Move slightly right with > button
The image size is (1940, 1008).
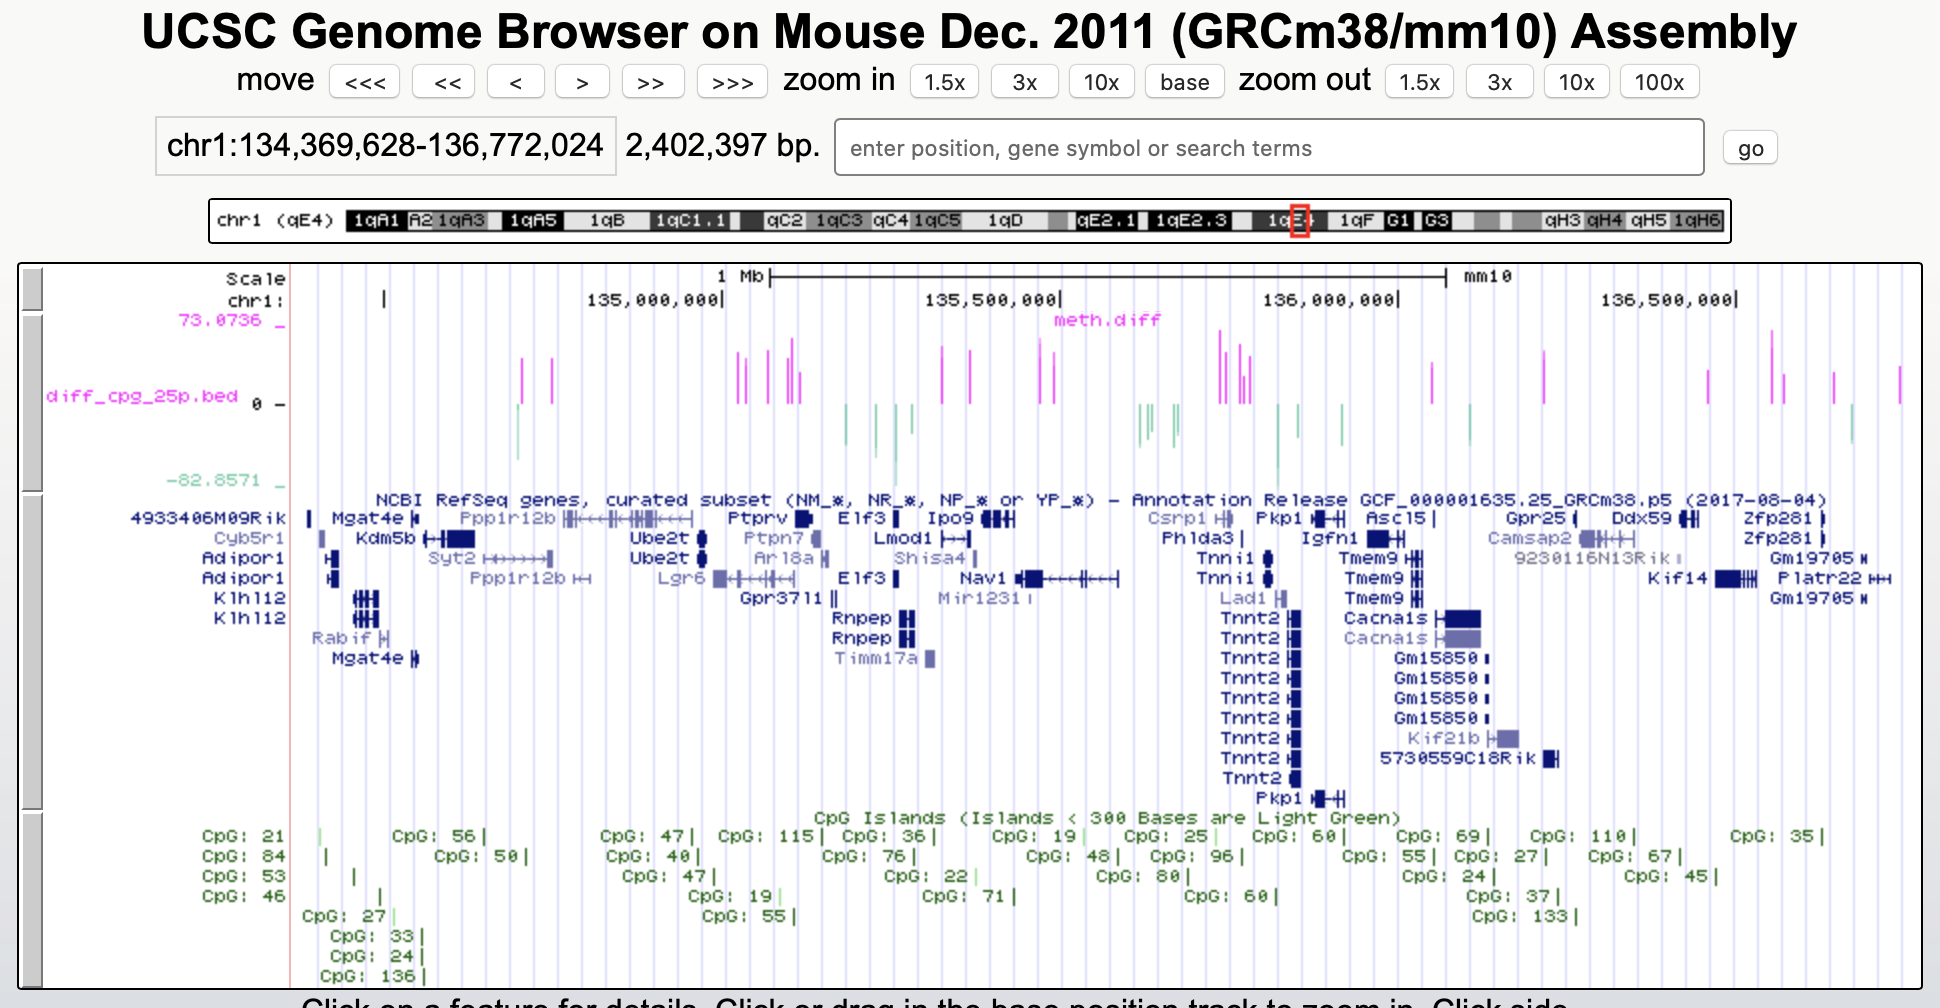[582, 82]
